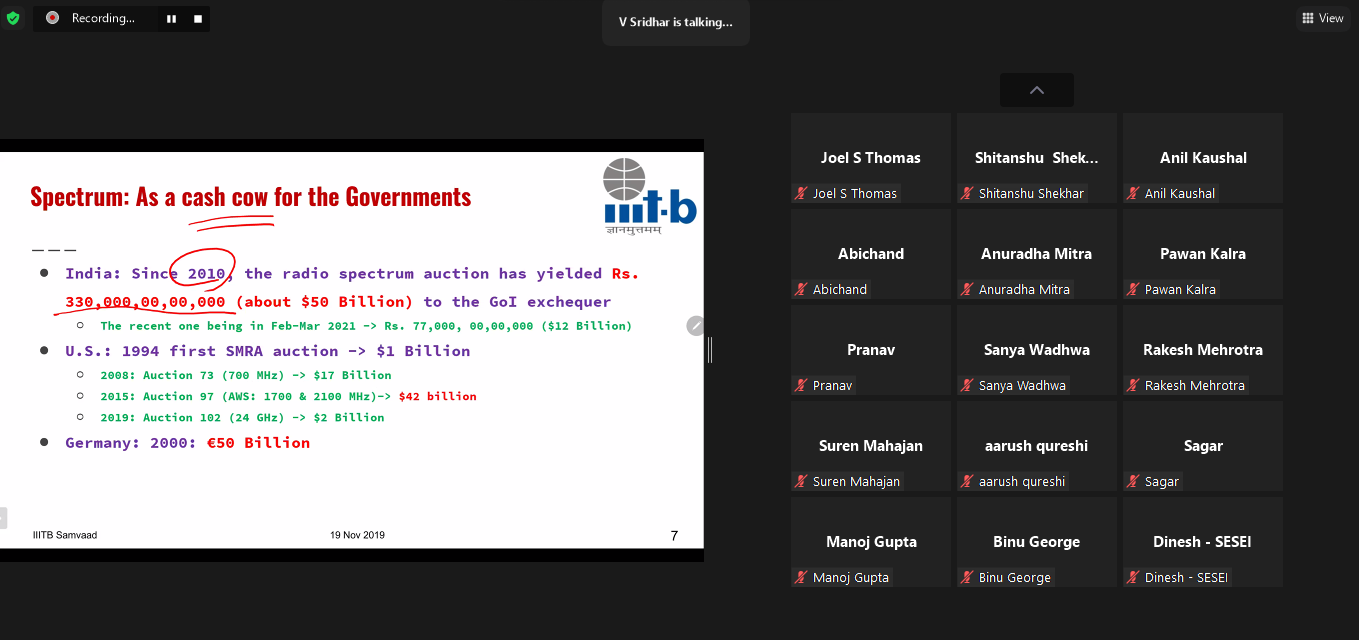Select Abichand participant tile

[871, 254]
